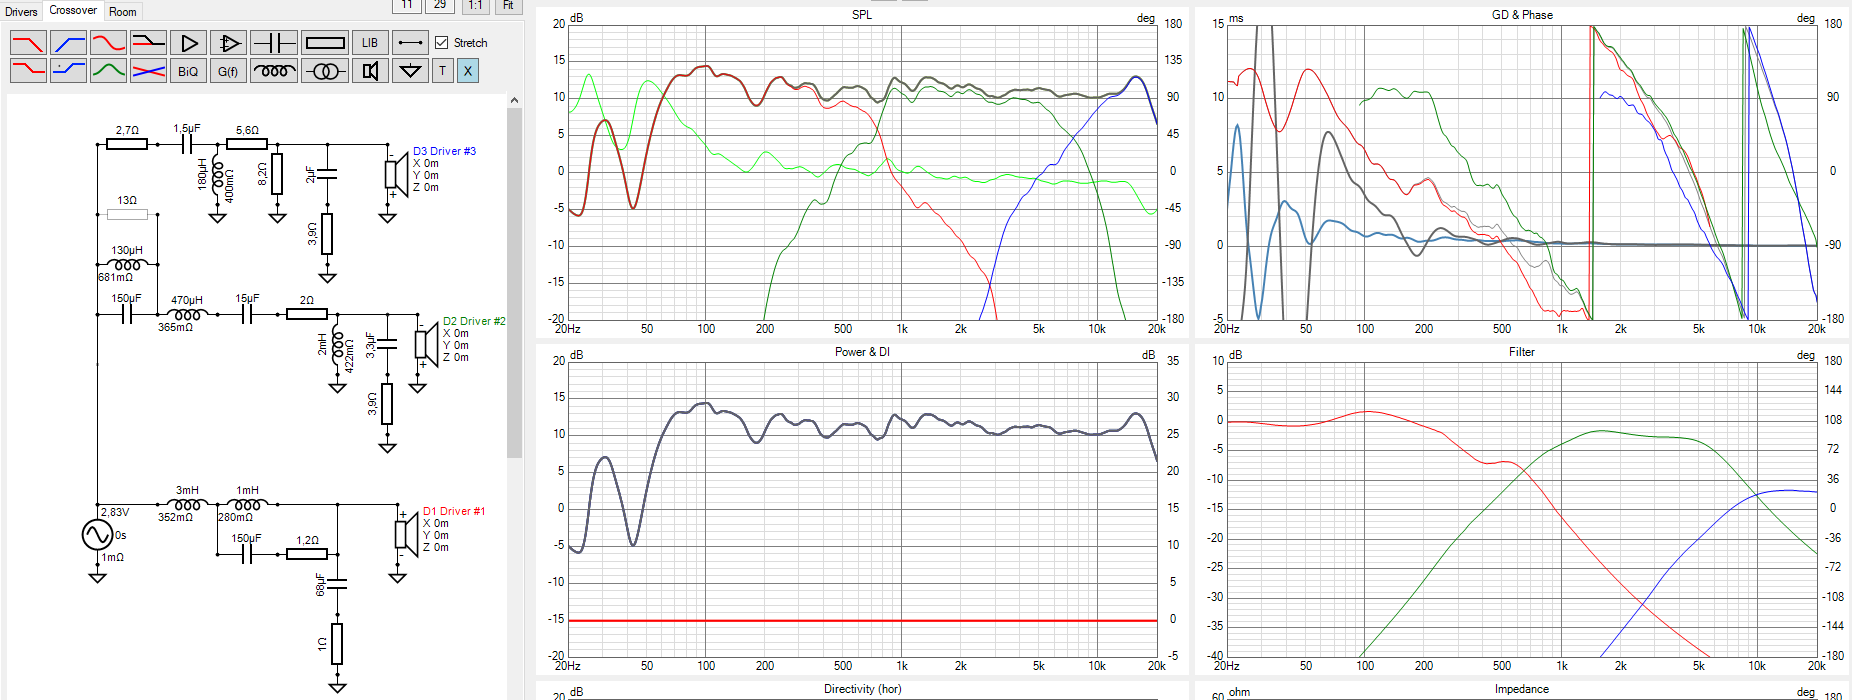Uncheck the Stretch checkbox
1852x700 pixels.
point(441,43)
